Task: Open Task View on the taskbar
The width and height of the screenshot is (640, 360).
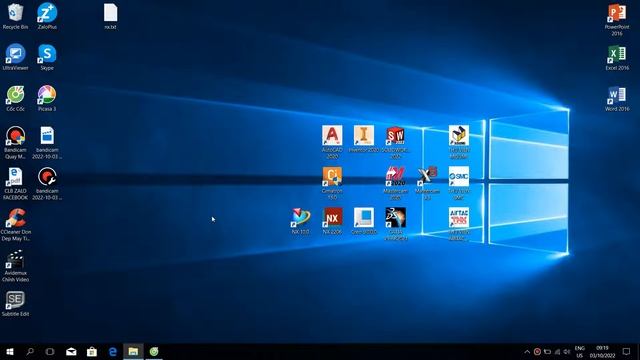Action: click(x=50, y=351)
